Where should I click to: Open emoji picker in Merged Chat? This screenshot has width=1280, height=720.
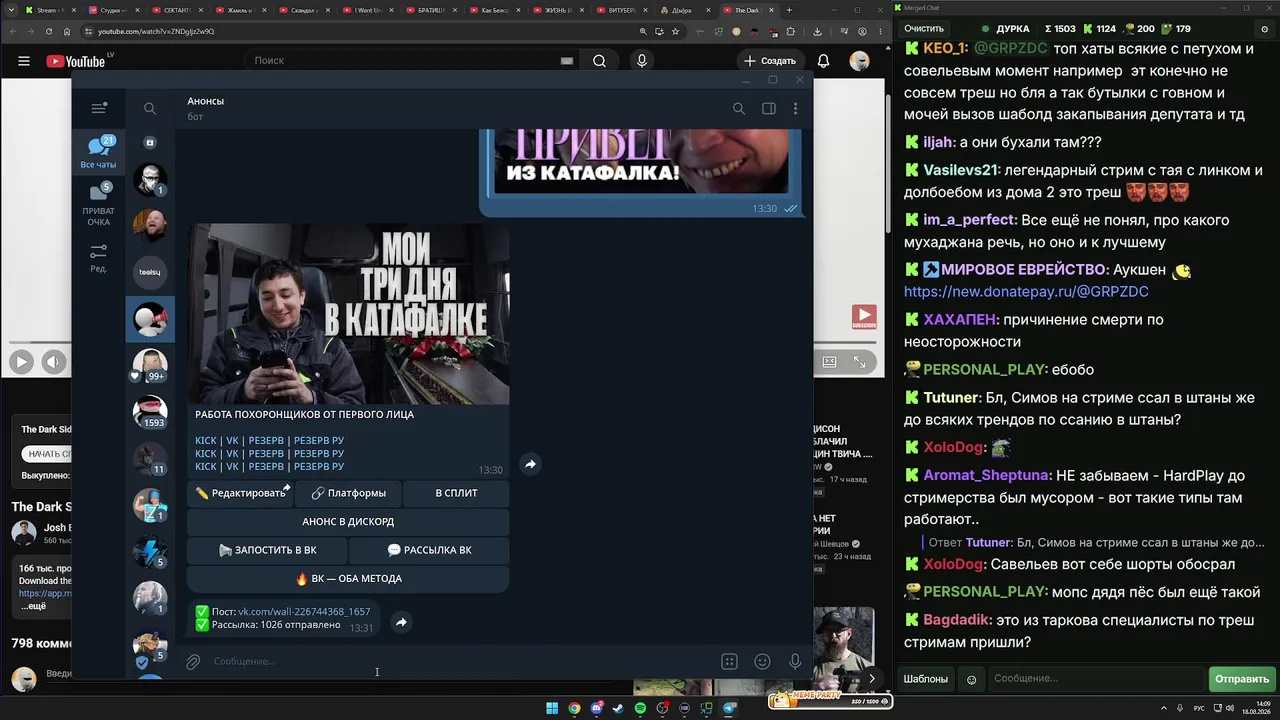click(x=971, y=679)
